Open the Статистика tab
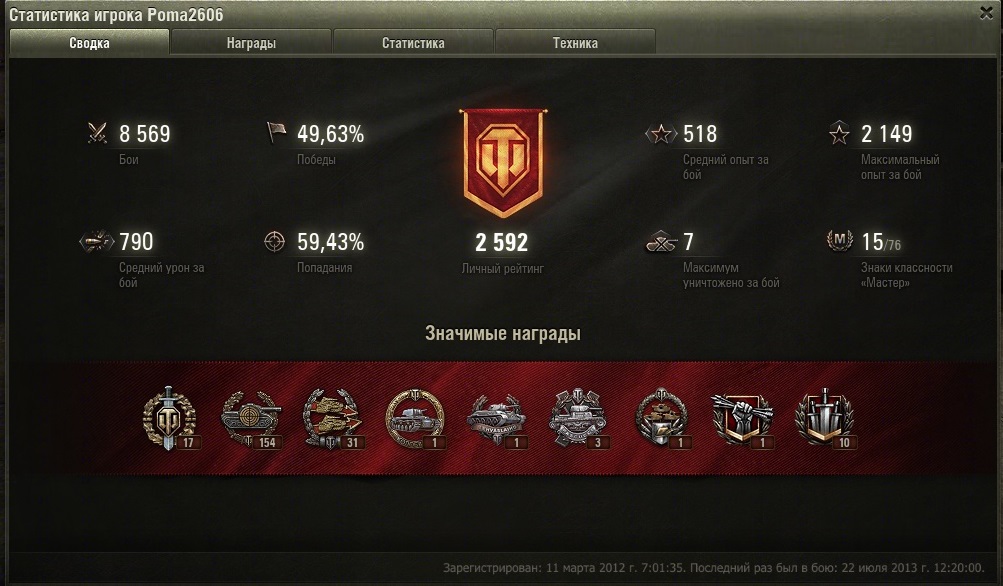Image resolution: width=1003 pixels, height=586 pixels. (x=413, y=43)
